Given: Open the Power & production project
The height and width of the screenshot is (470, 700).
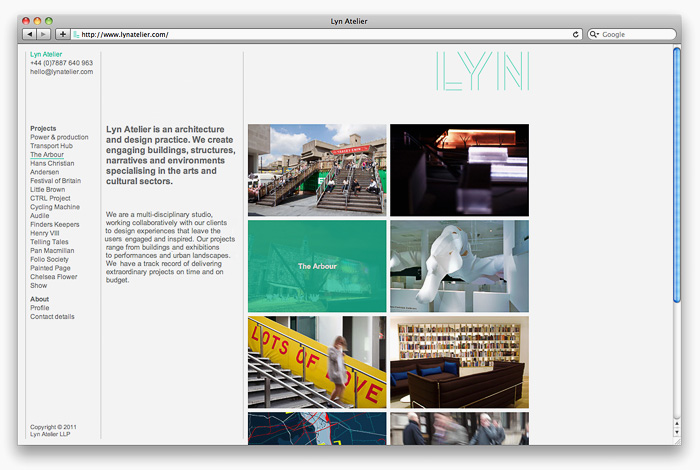Looking at the screenshot, I should [x=59, y=137].
